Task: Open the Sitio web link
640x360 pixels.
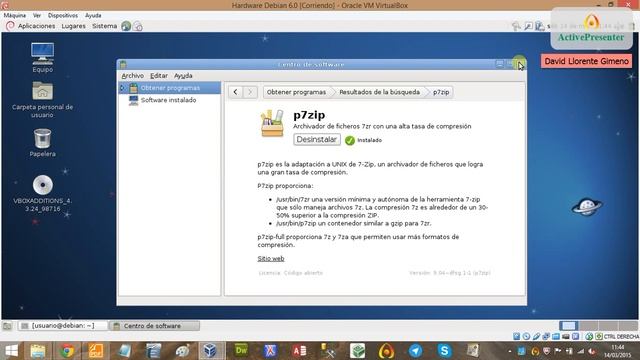Action: point(271,258)
